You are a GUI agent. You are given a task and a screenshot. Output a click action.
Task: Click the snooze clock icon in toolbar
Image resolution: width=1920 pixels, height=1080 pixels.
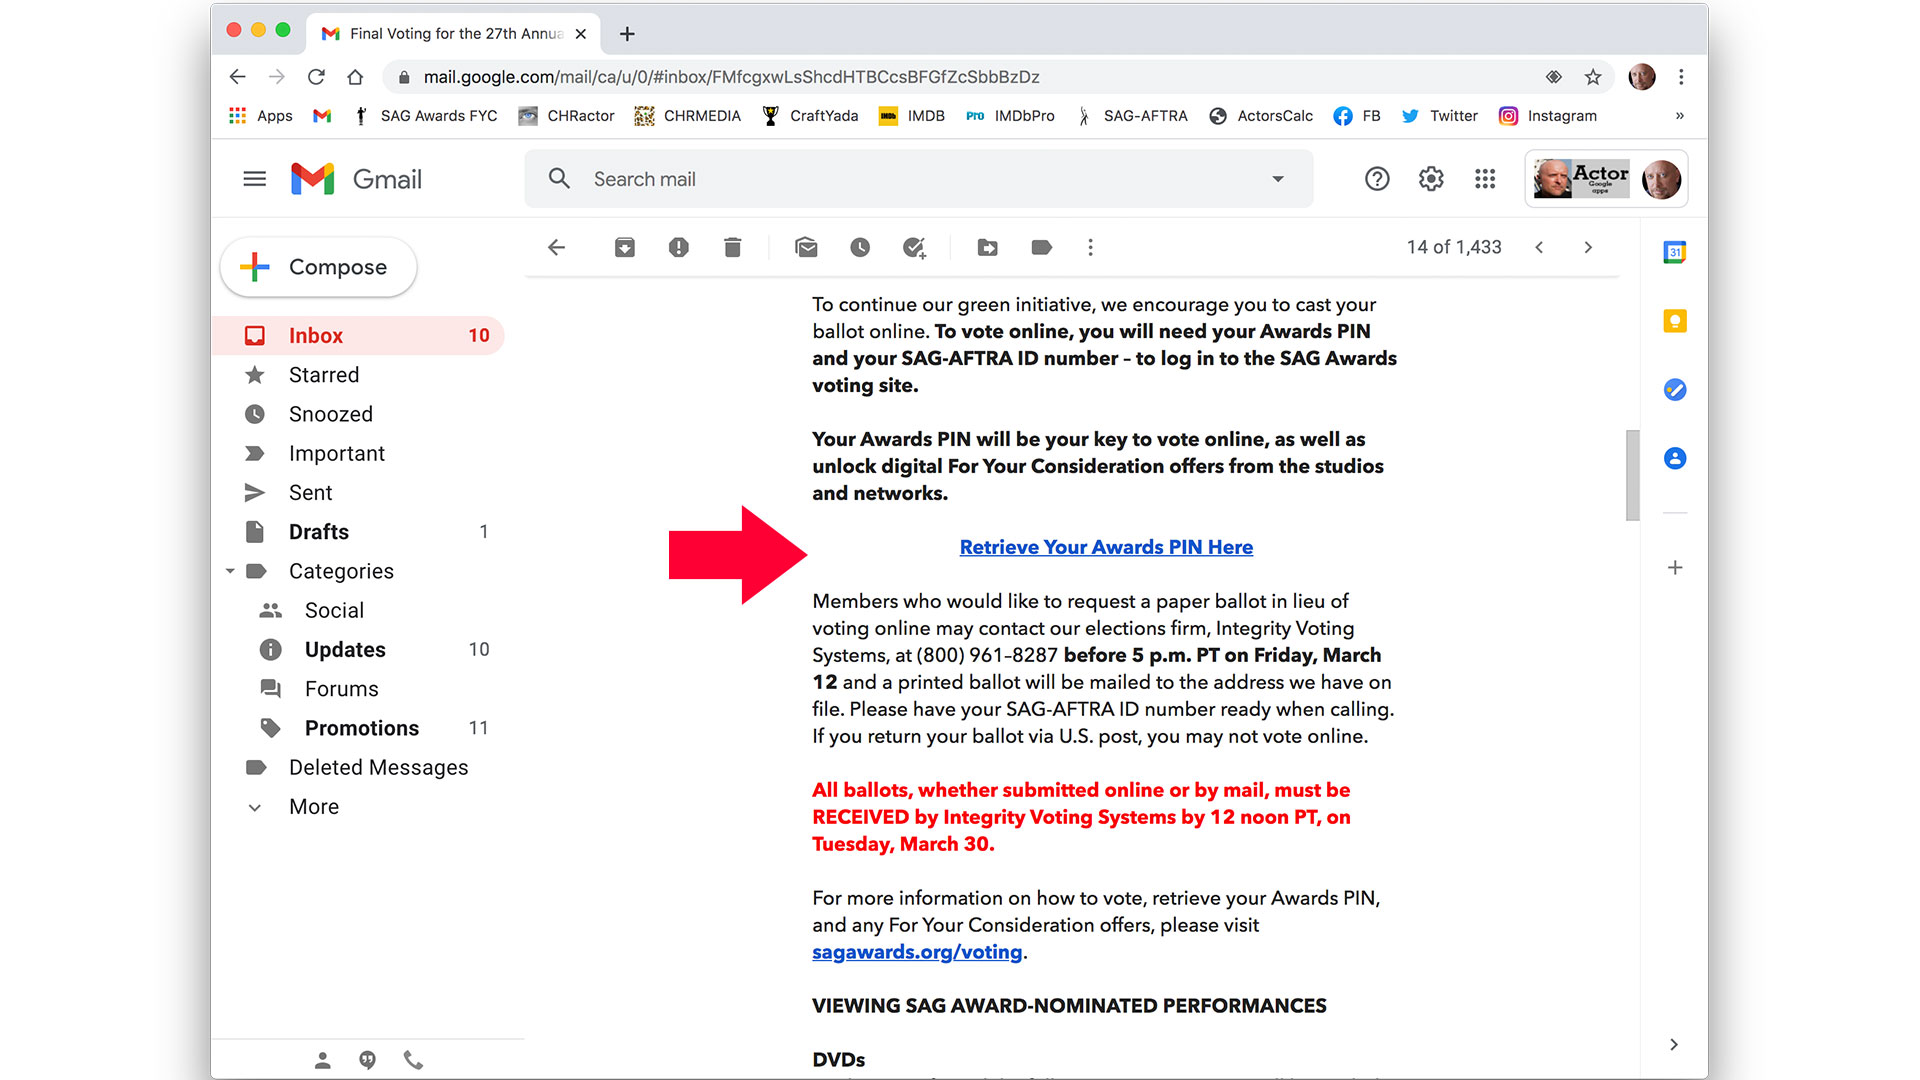[x=858, y=248]
